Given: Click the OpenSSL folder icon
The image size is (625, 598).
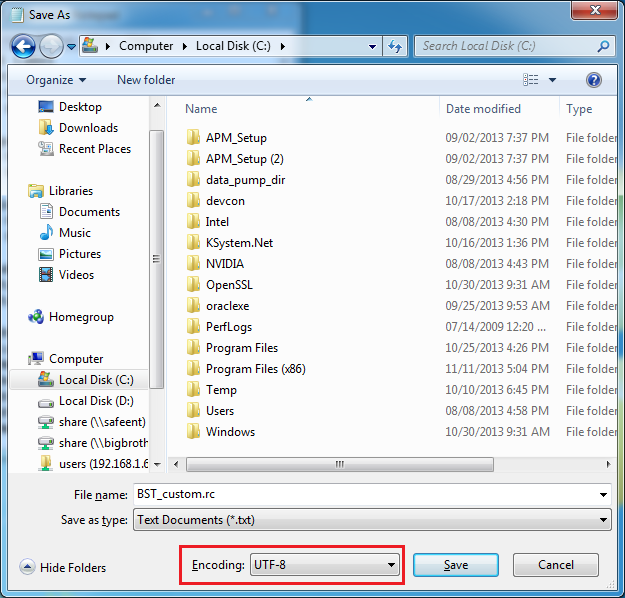Looking at the screenshot, I should click(x=194, y=285).
